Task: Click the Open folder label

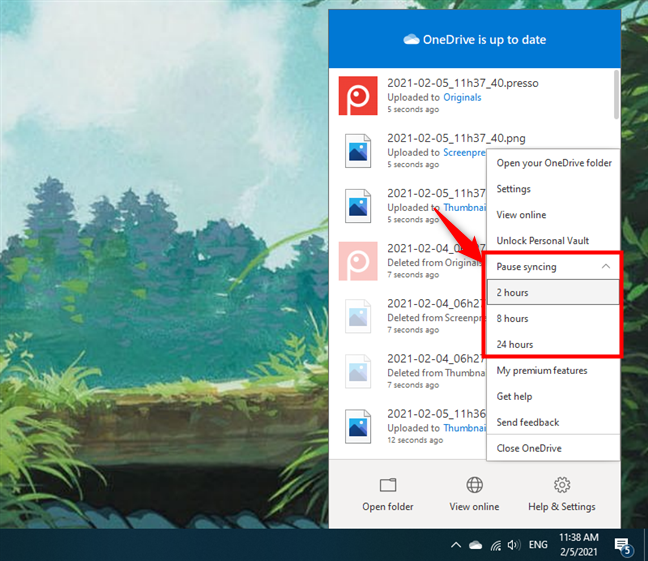Action: point(388,507)
